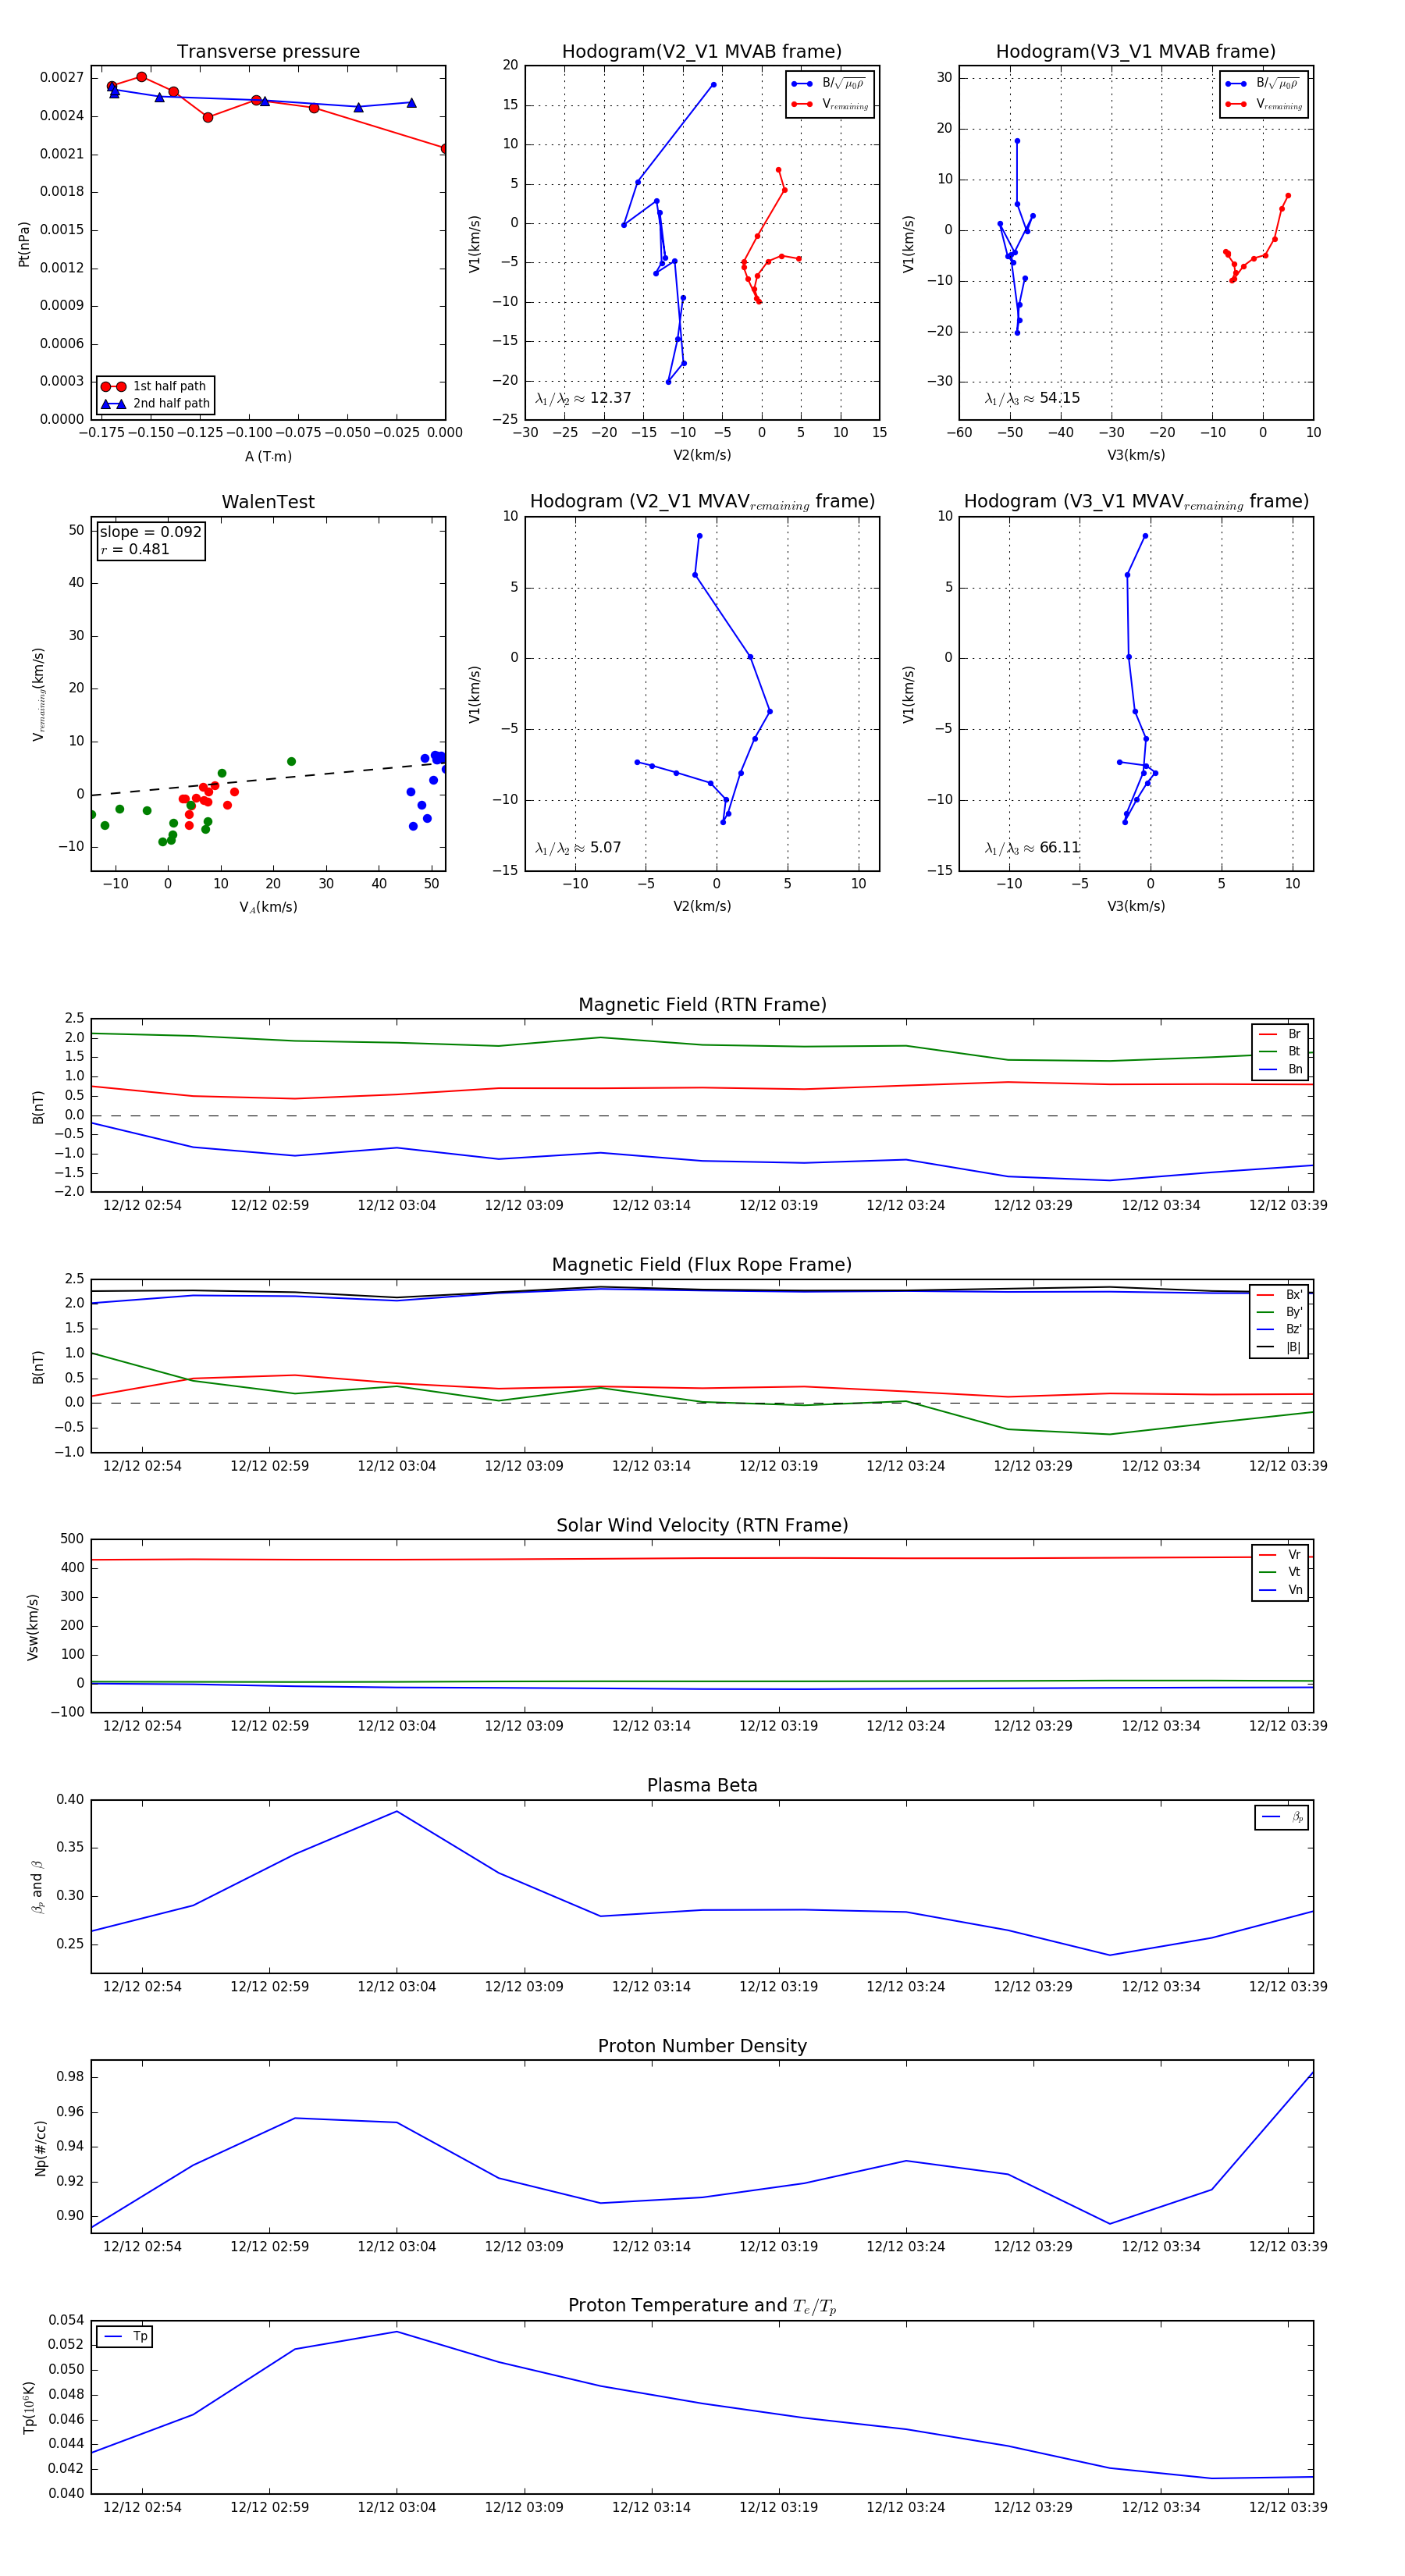Click the 'Bn' legend entry
Image resolution: width=1405 pixels, height=2576 pixels.
pos(1281,1069)
